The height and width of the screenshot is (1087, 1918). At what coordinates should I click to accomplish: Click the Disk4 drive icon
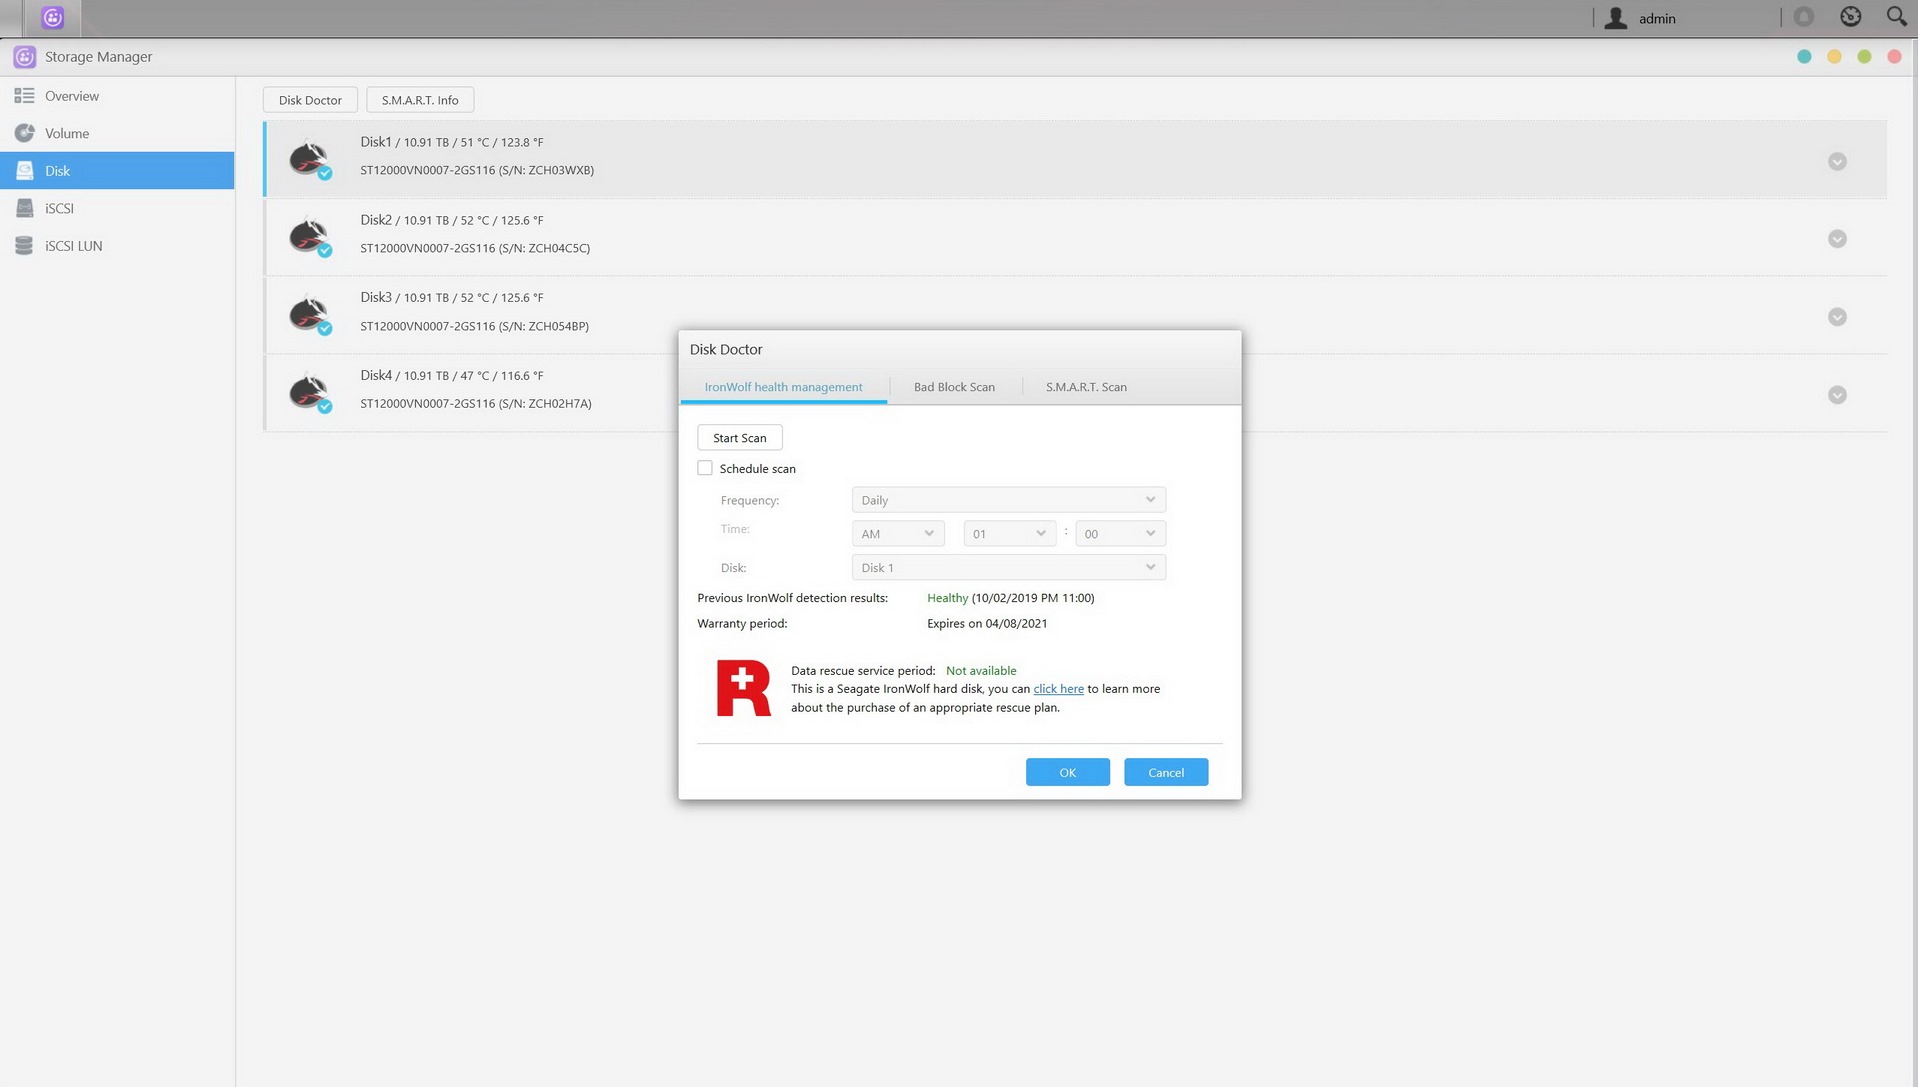tap(309, 392)
